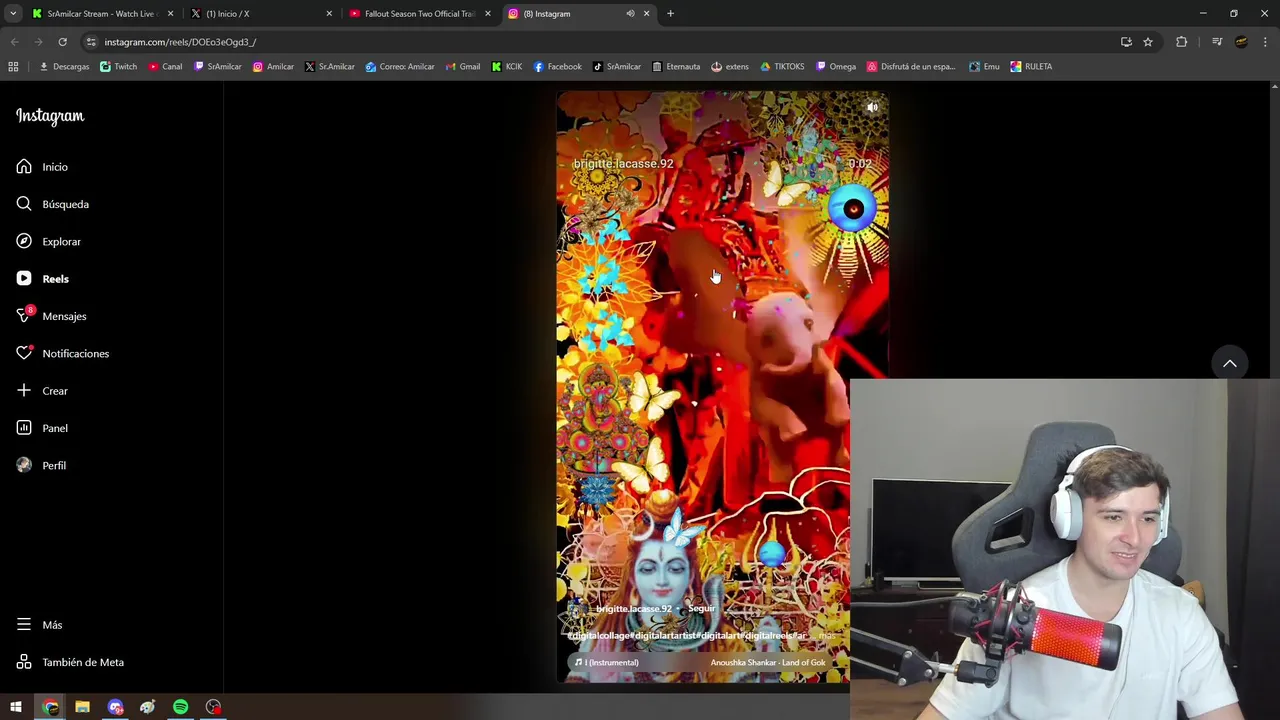The height and width of the screenshot is (720, 1280).
Task: Open Chrome profile avatar
Action: coord(1241,42)
